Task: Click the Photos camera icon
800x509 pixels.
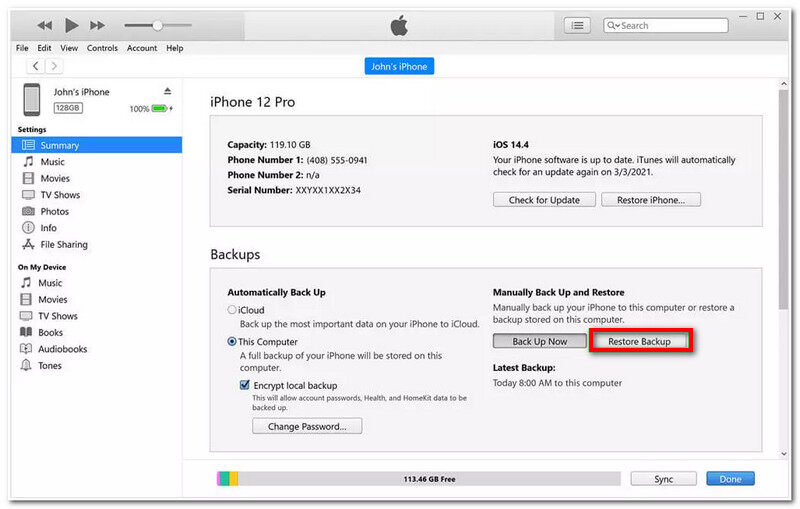Action: tap(29, 211)
